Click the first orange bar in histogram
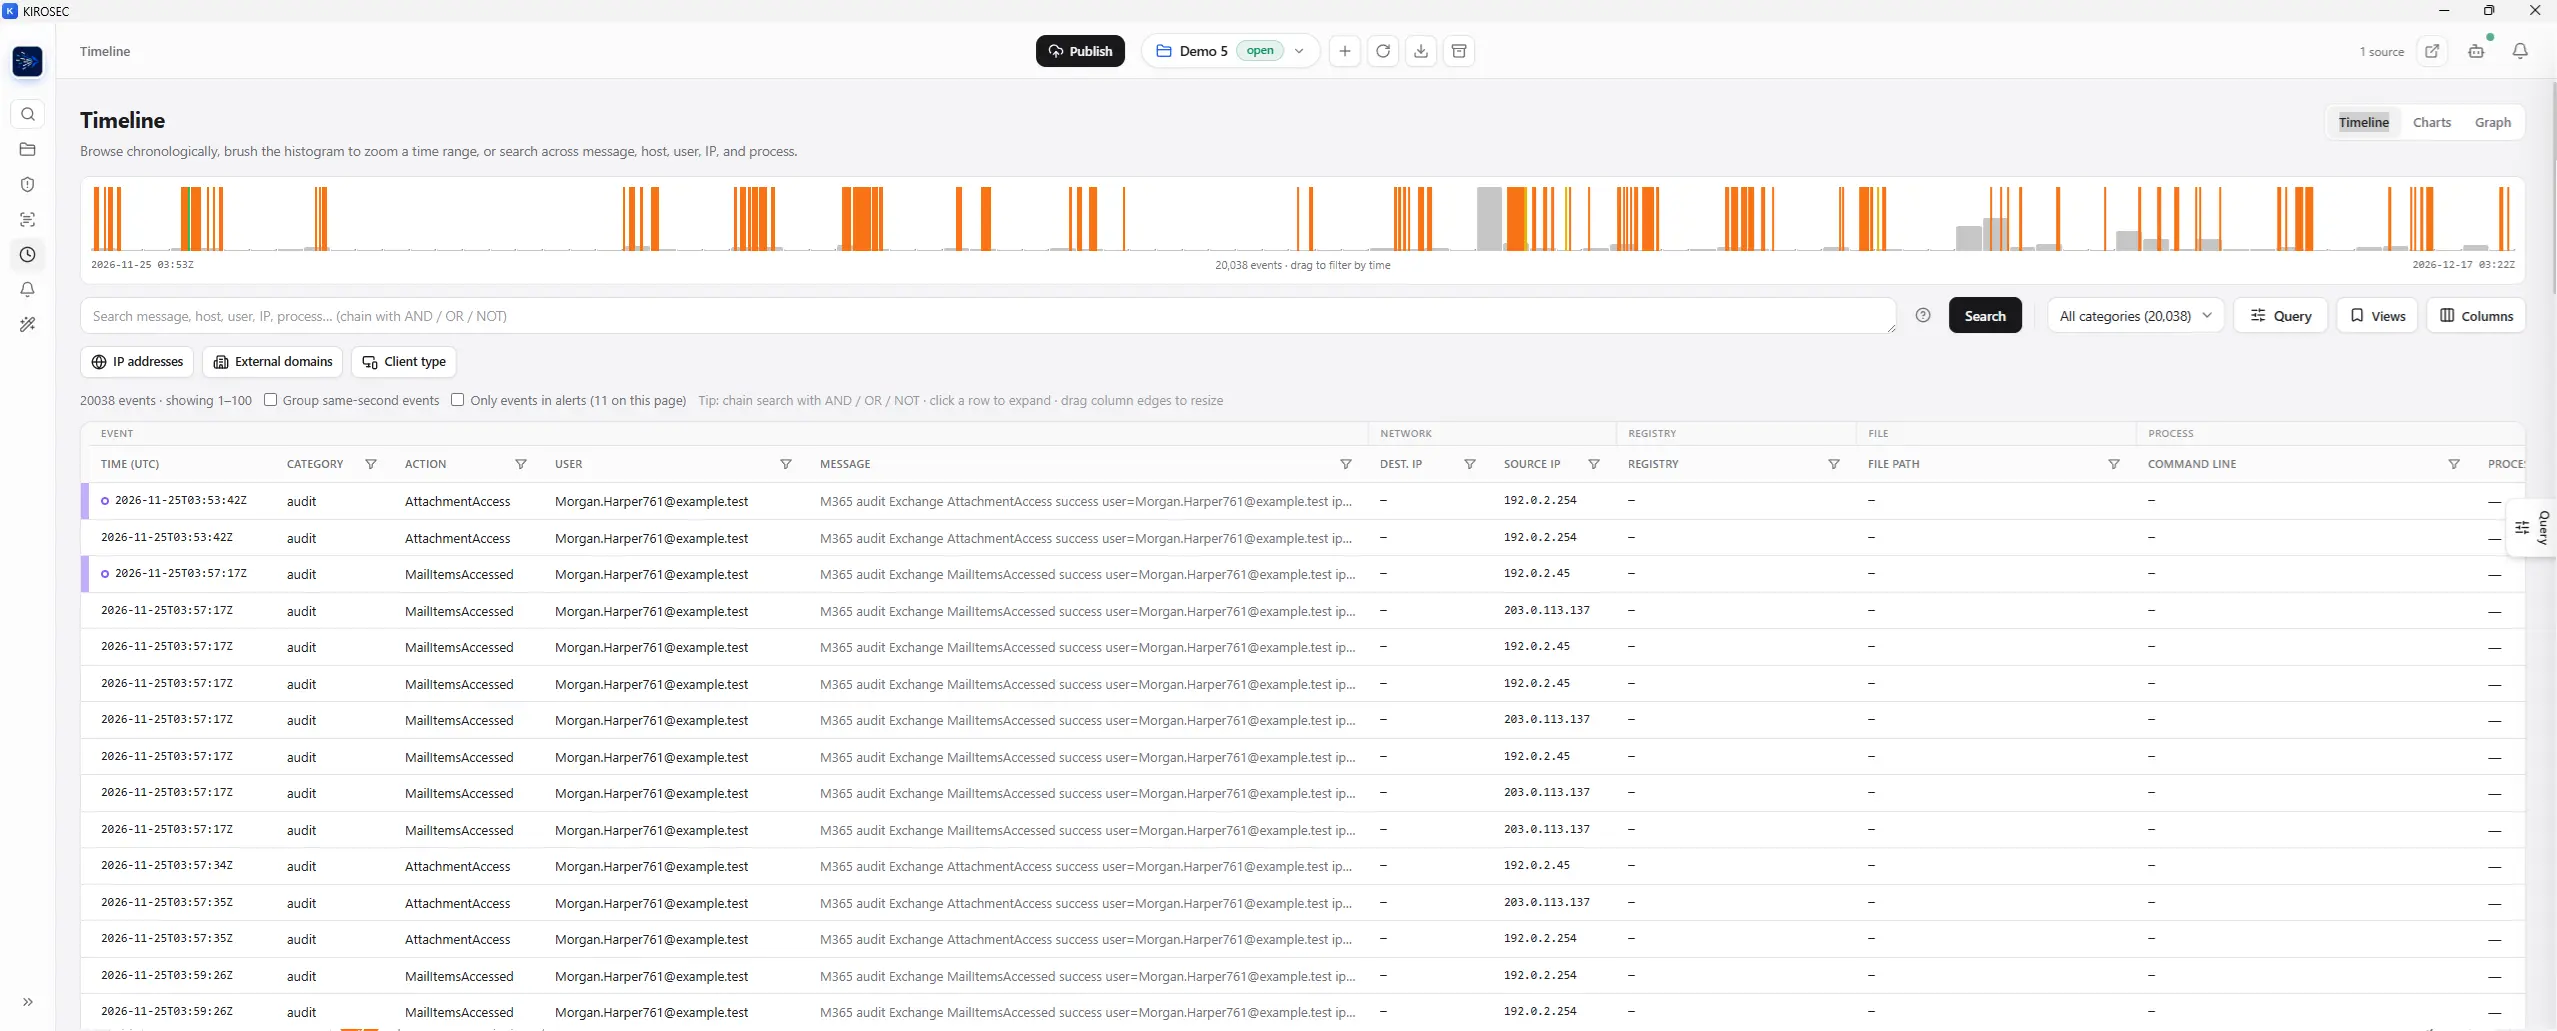 [x=97, y=218]
